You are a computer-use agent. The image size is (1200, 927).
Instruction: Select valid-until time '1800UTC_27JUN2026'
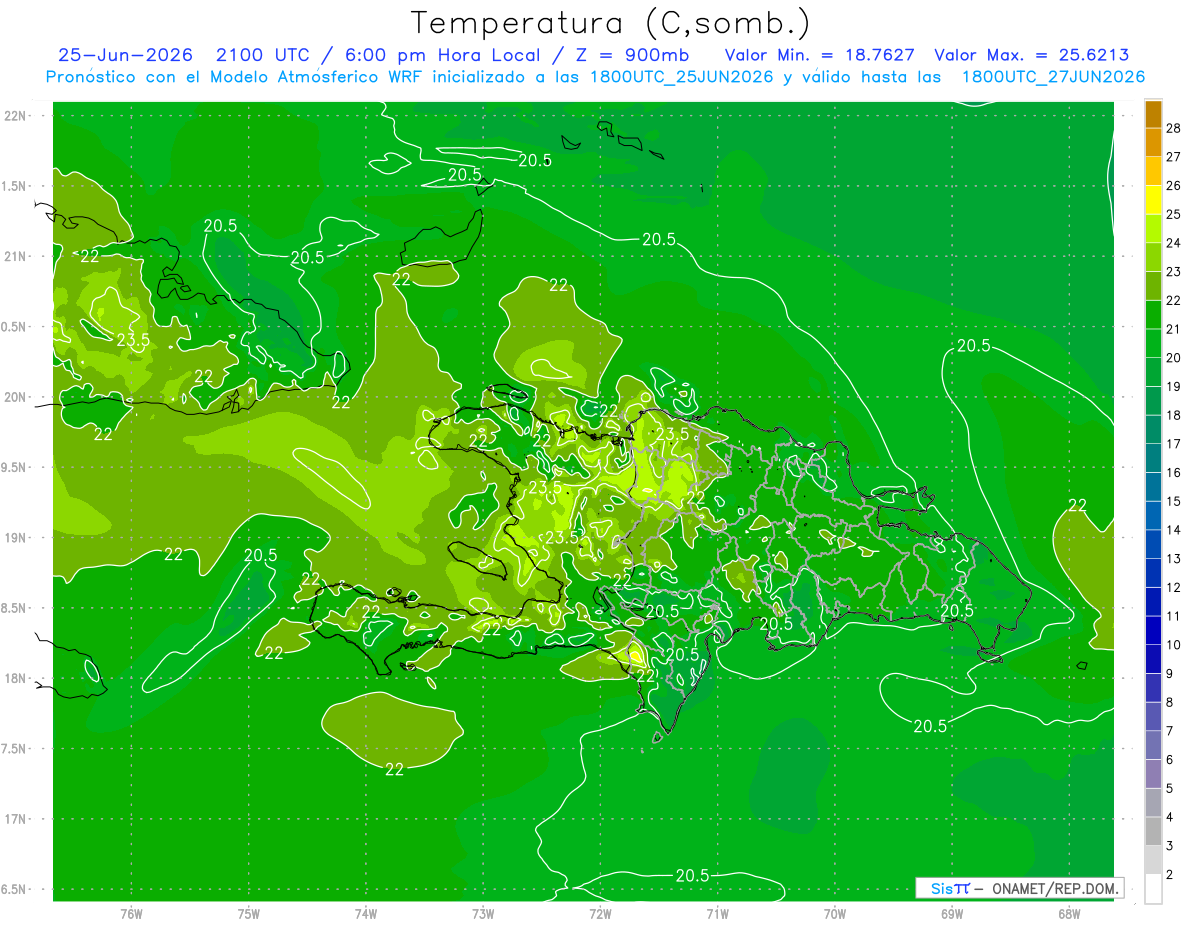click(x=1053, y=77)
